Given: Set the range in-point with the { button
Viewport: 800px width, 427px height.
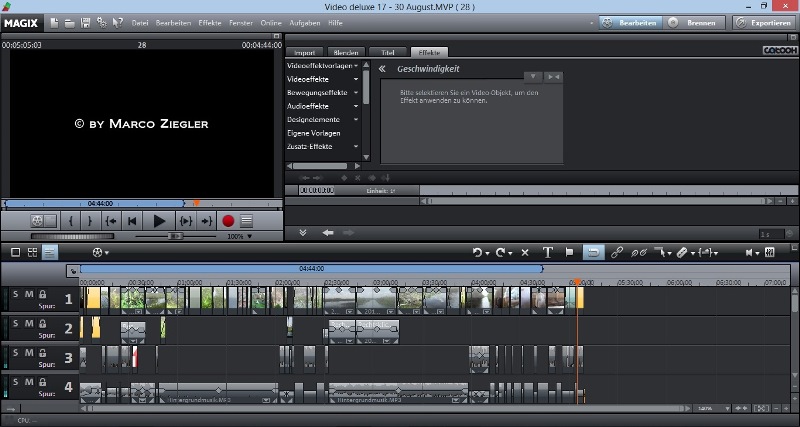Looking at the screenshot, I should click(x=71, y=221).
